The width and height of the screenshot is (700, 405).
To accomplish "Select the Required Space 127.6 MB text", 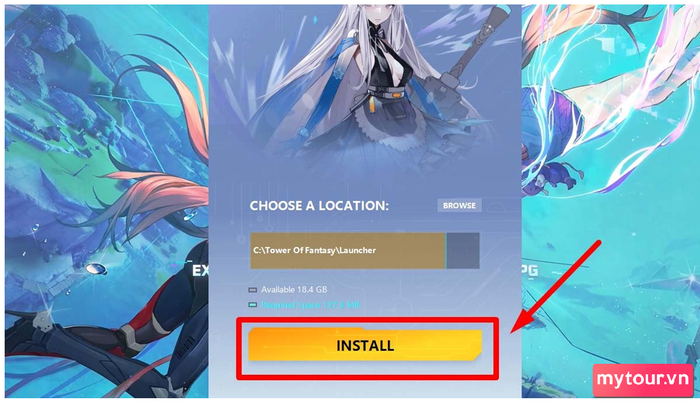I will (310, 305).
